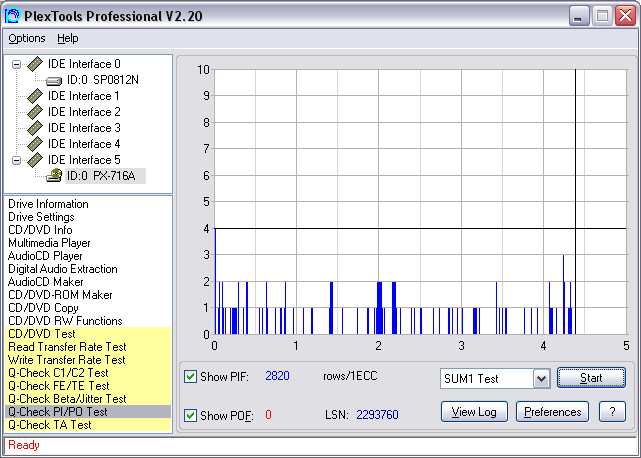Open Q-Check C1/C2 Test

(58, 373)
